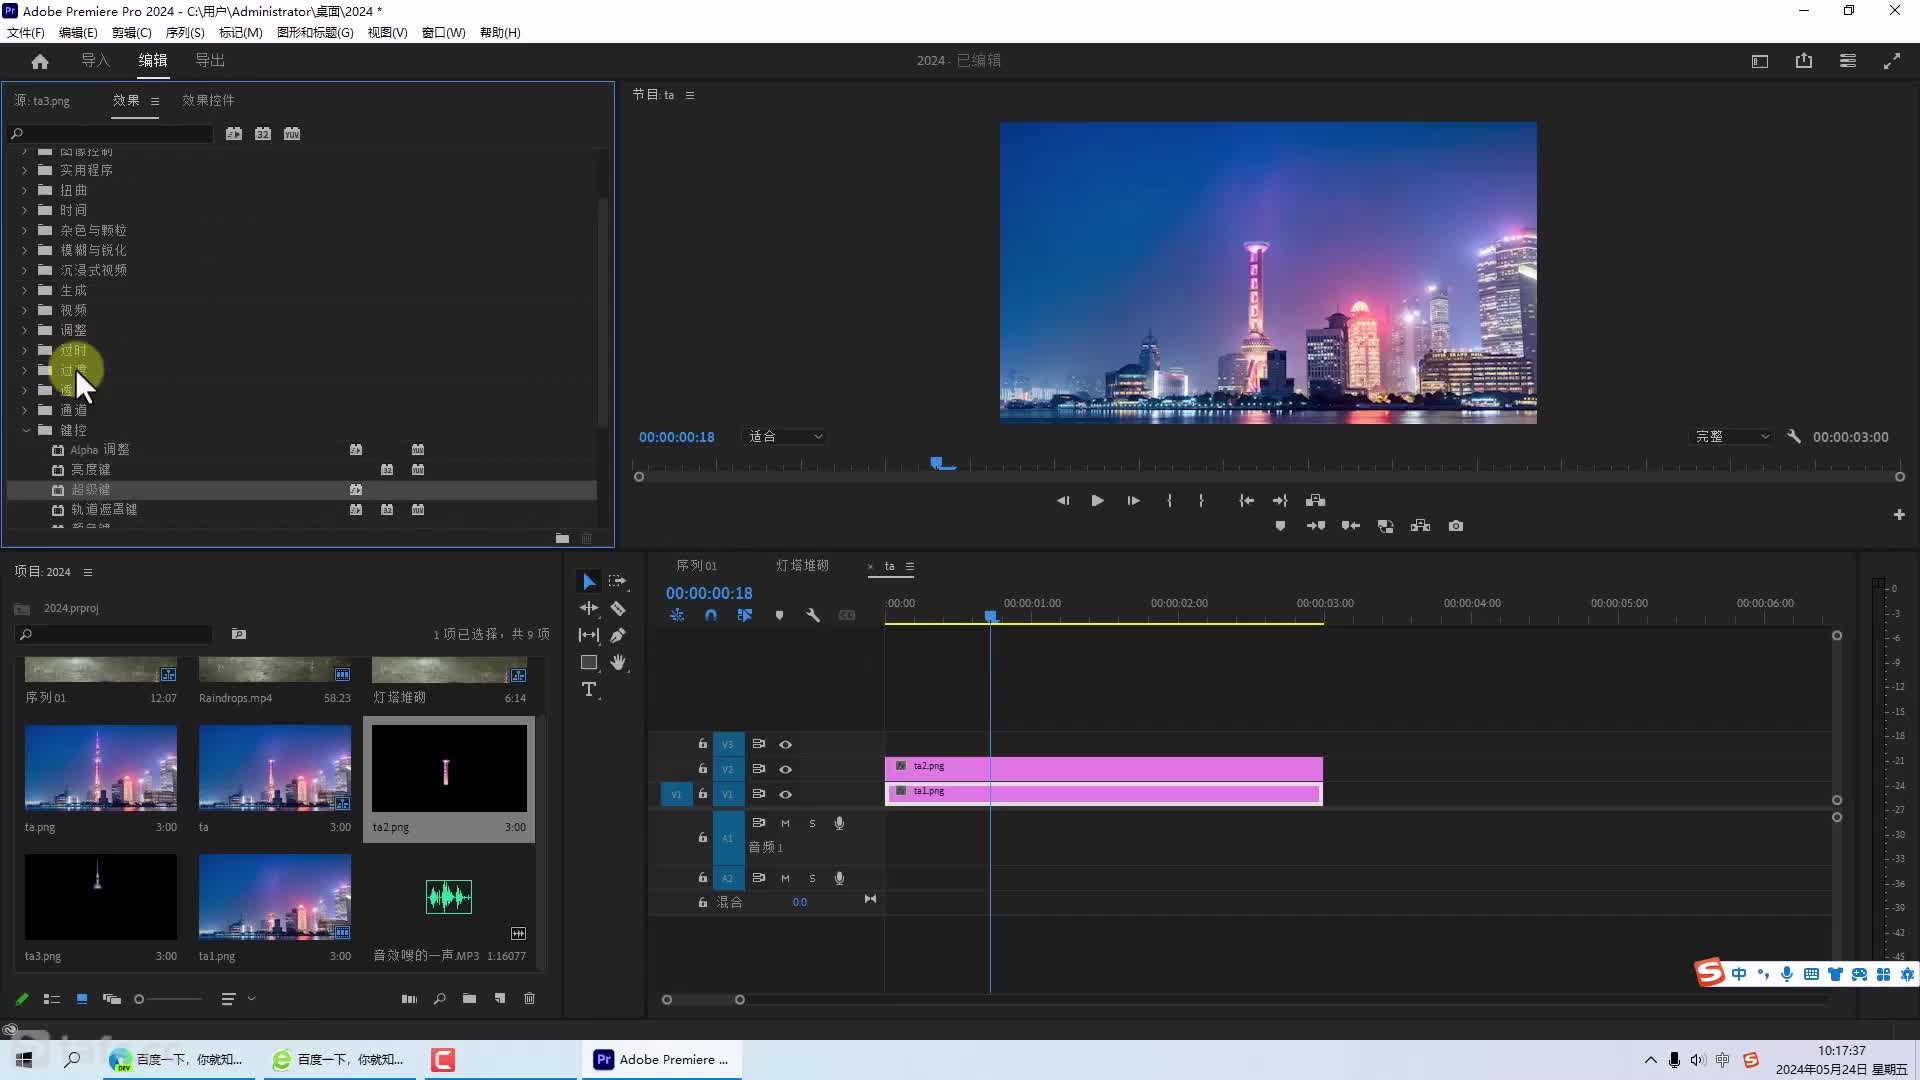Image resolution: width=1920 pixels, height=1080 pixels.
Task: Select the Slip tool
Action: point(589,635)
